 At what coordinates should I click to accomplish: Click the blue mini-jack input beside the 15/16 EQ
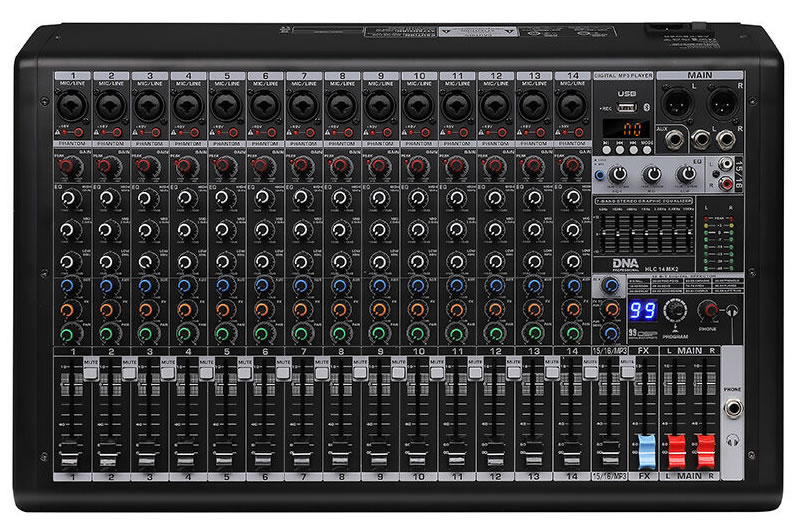tap(600, 176)
